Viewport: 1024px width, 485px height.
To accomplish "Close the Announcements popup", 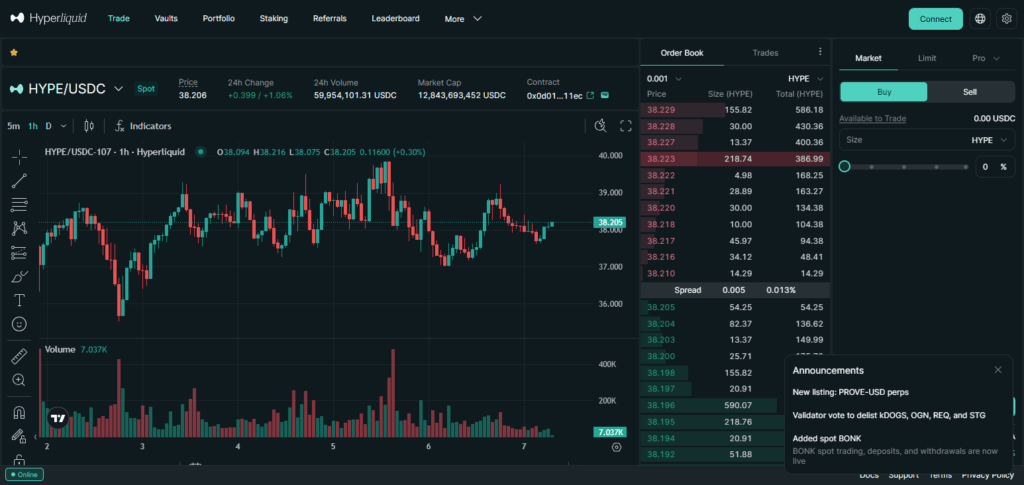I will click(x=998, y=370).
